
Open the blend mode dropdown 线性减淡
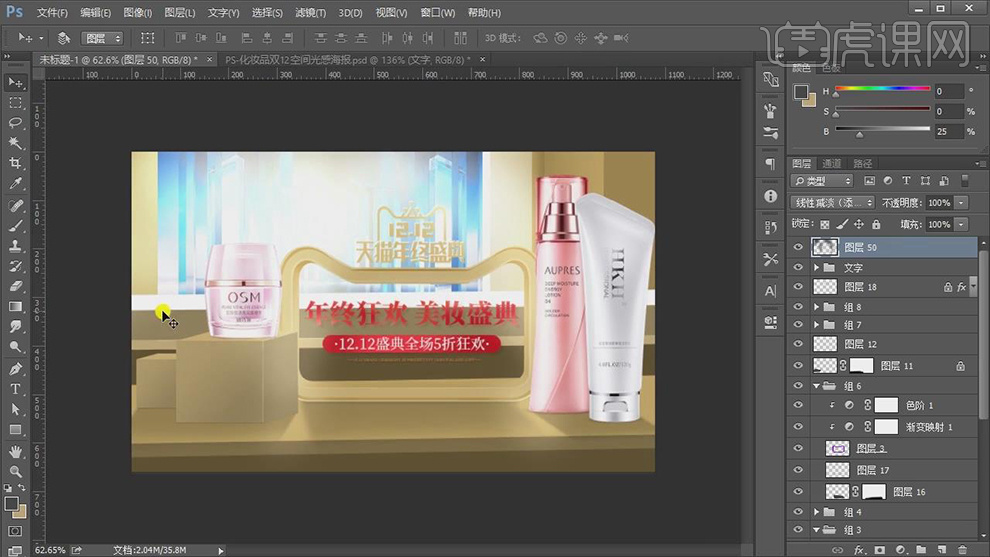tap(830, 203)
